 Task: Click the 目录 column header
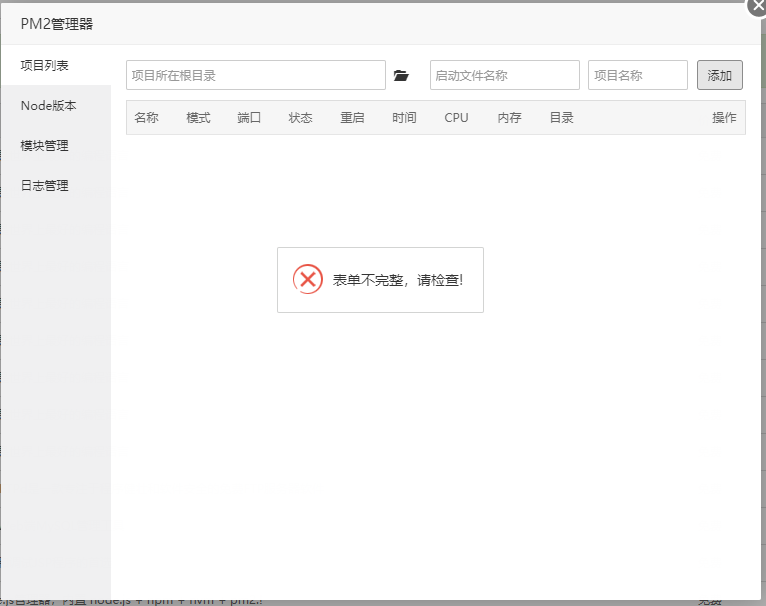tap(561, 118)
